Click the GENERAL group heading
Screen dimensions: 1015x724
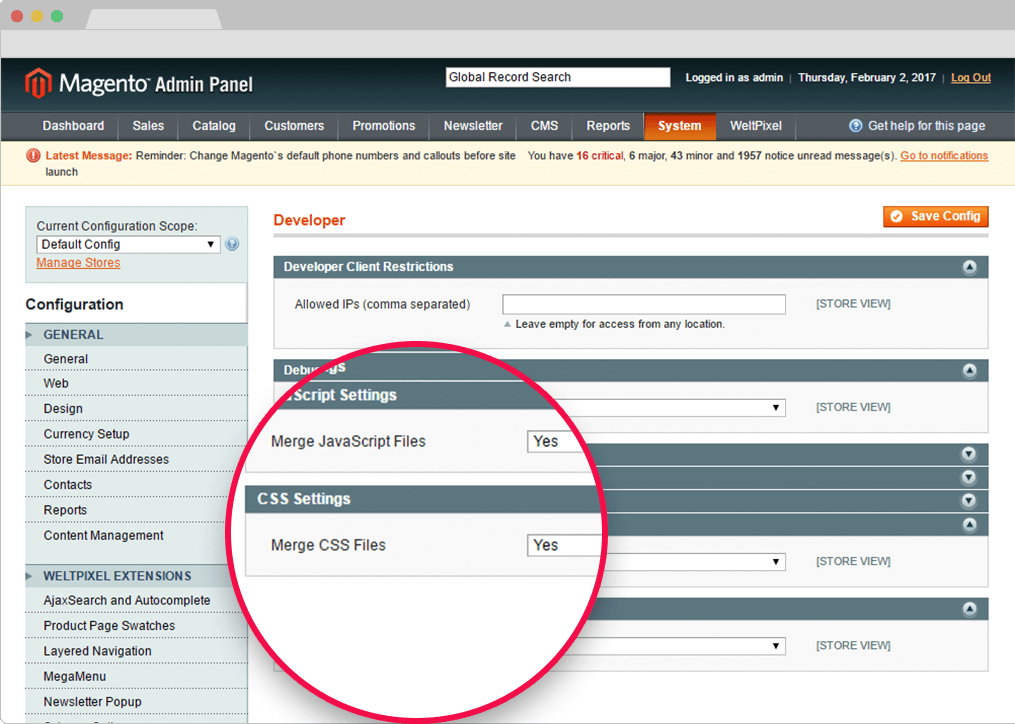[x=73, y=335]
